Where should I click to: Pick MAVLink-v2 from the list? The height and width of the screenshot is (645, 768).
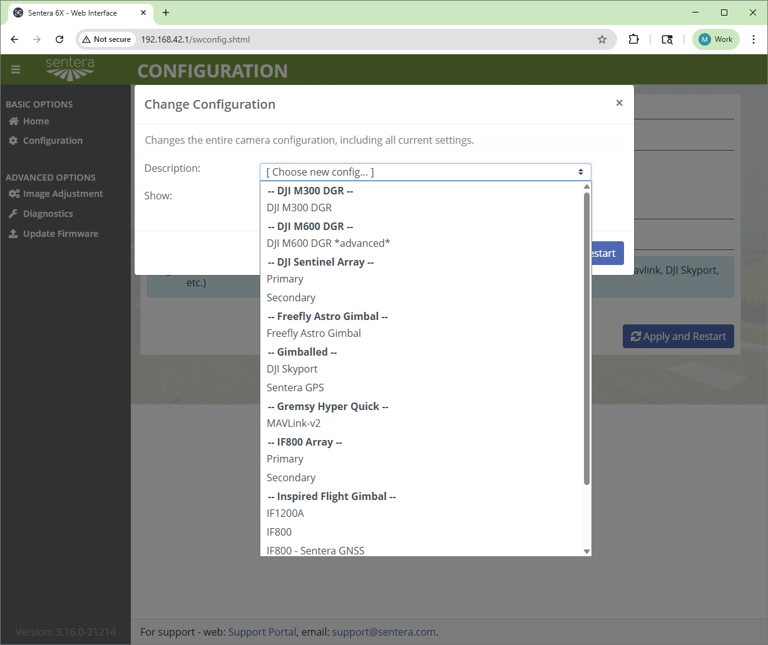(x=293, y=423)
